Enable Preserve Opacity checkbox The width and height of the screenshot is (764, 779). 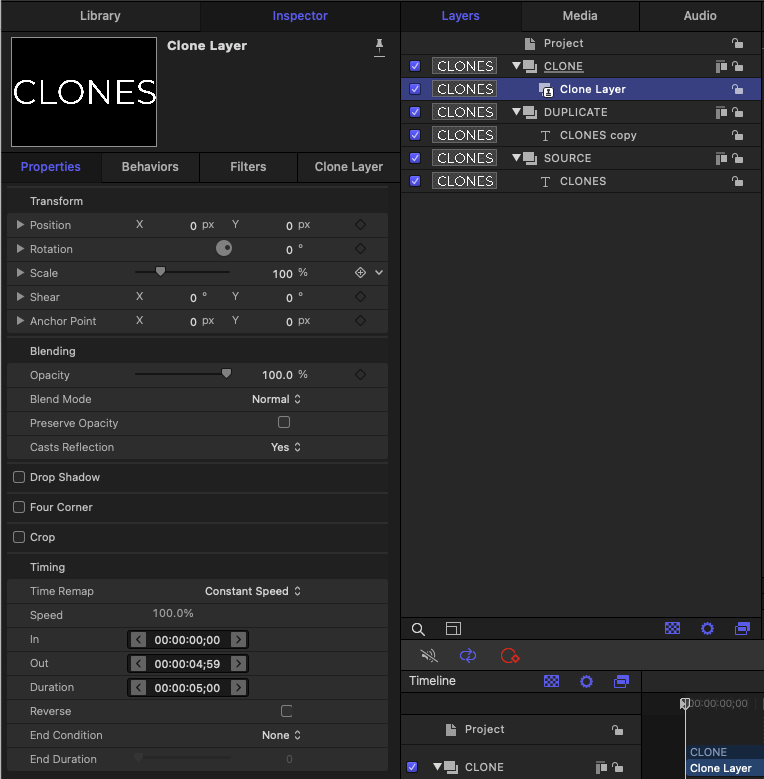click(x=284, y=422)
